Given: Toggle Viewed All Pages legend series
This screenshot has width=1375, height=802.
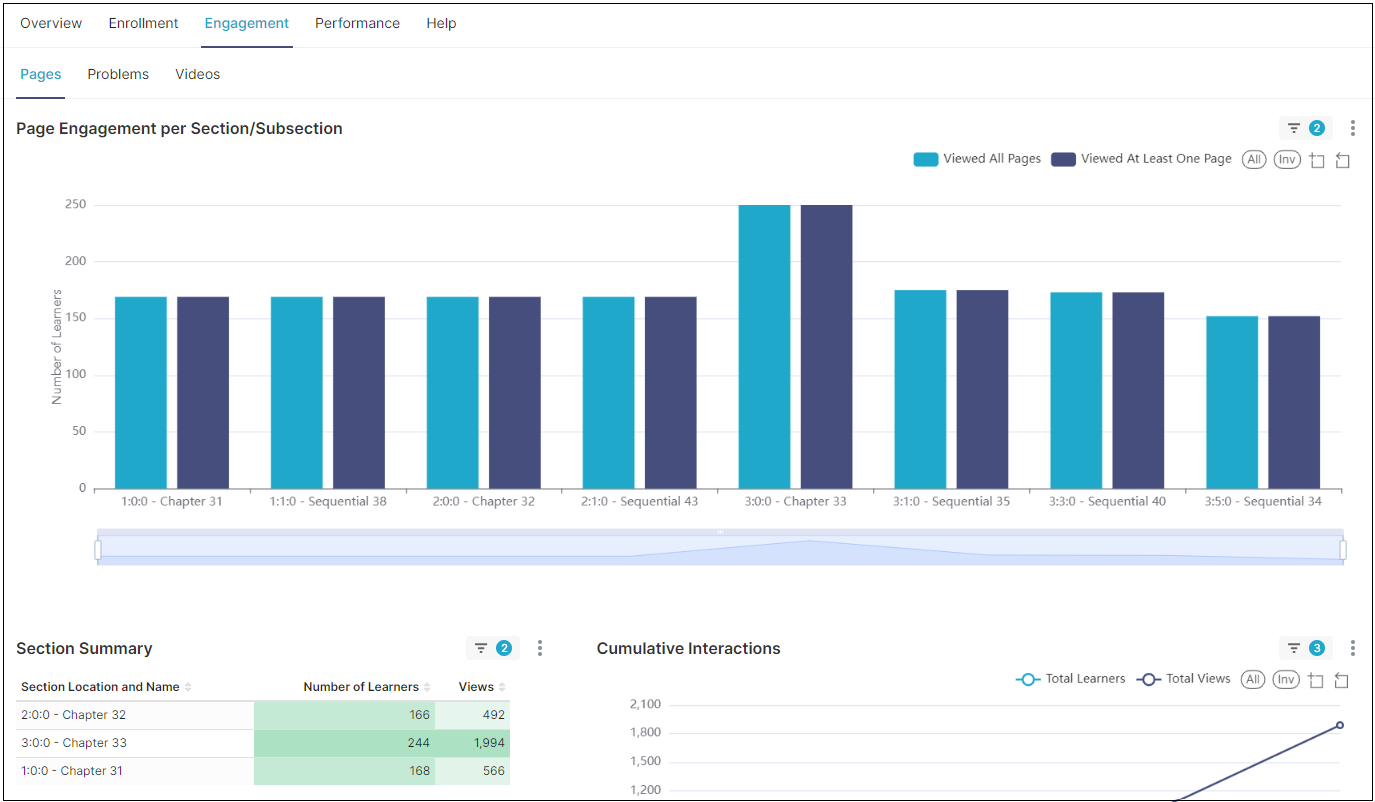Looking at the screenshot, I should click(x=977, y=159).
